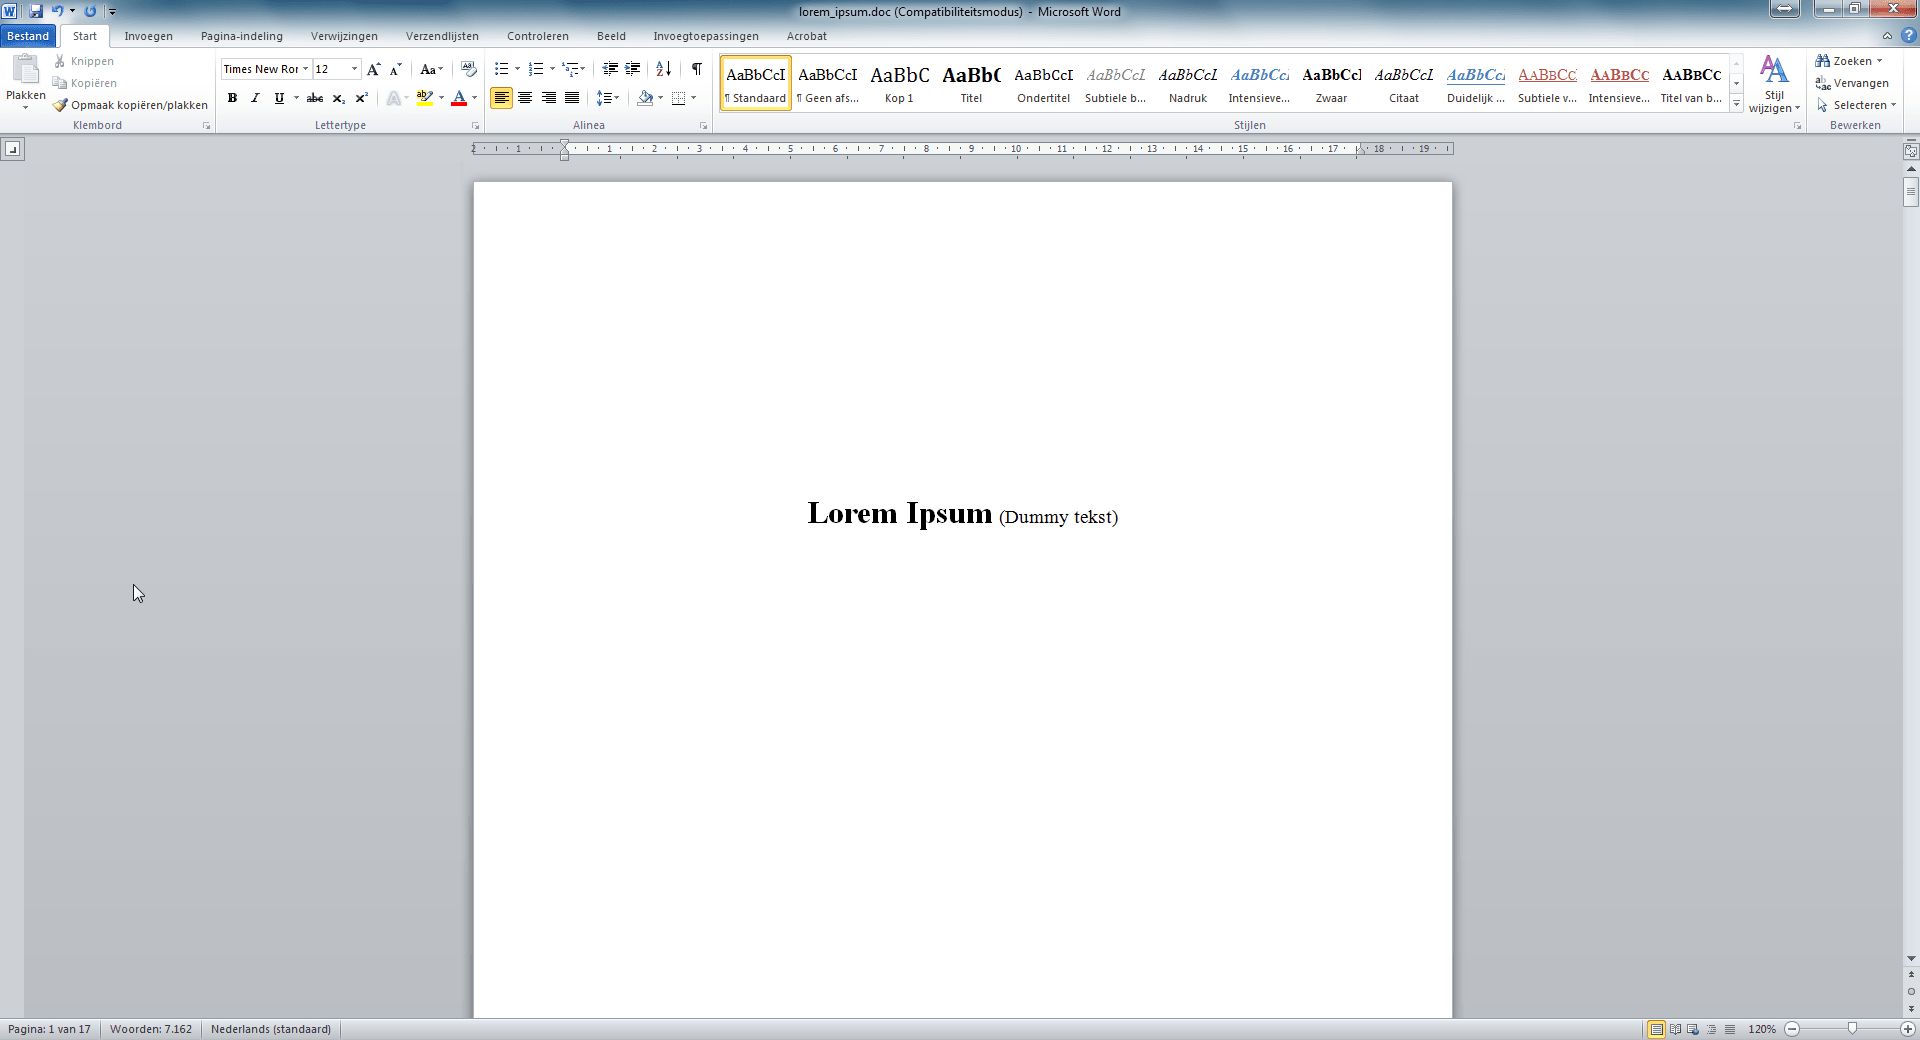
Task: Increase paragraph indent
Action: (x=633, y=69)
